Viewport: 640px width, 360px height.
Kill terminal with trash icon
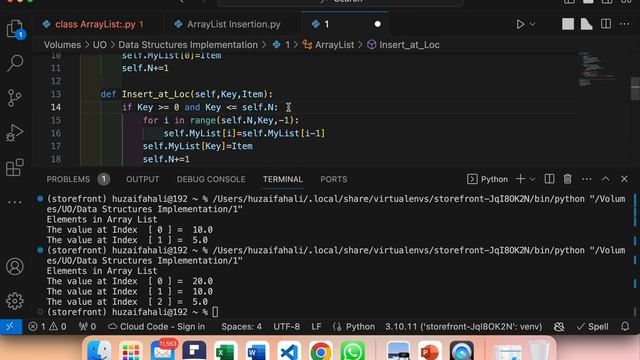point(567,179)
